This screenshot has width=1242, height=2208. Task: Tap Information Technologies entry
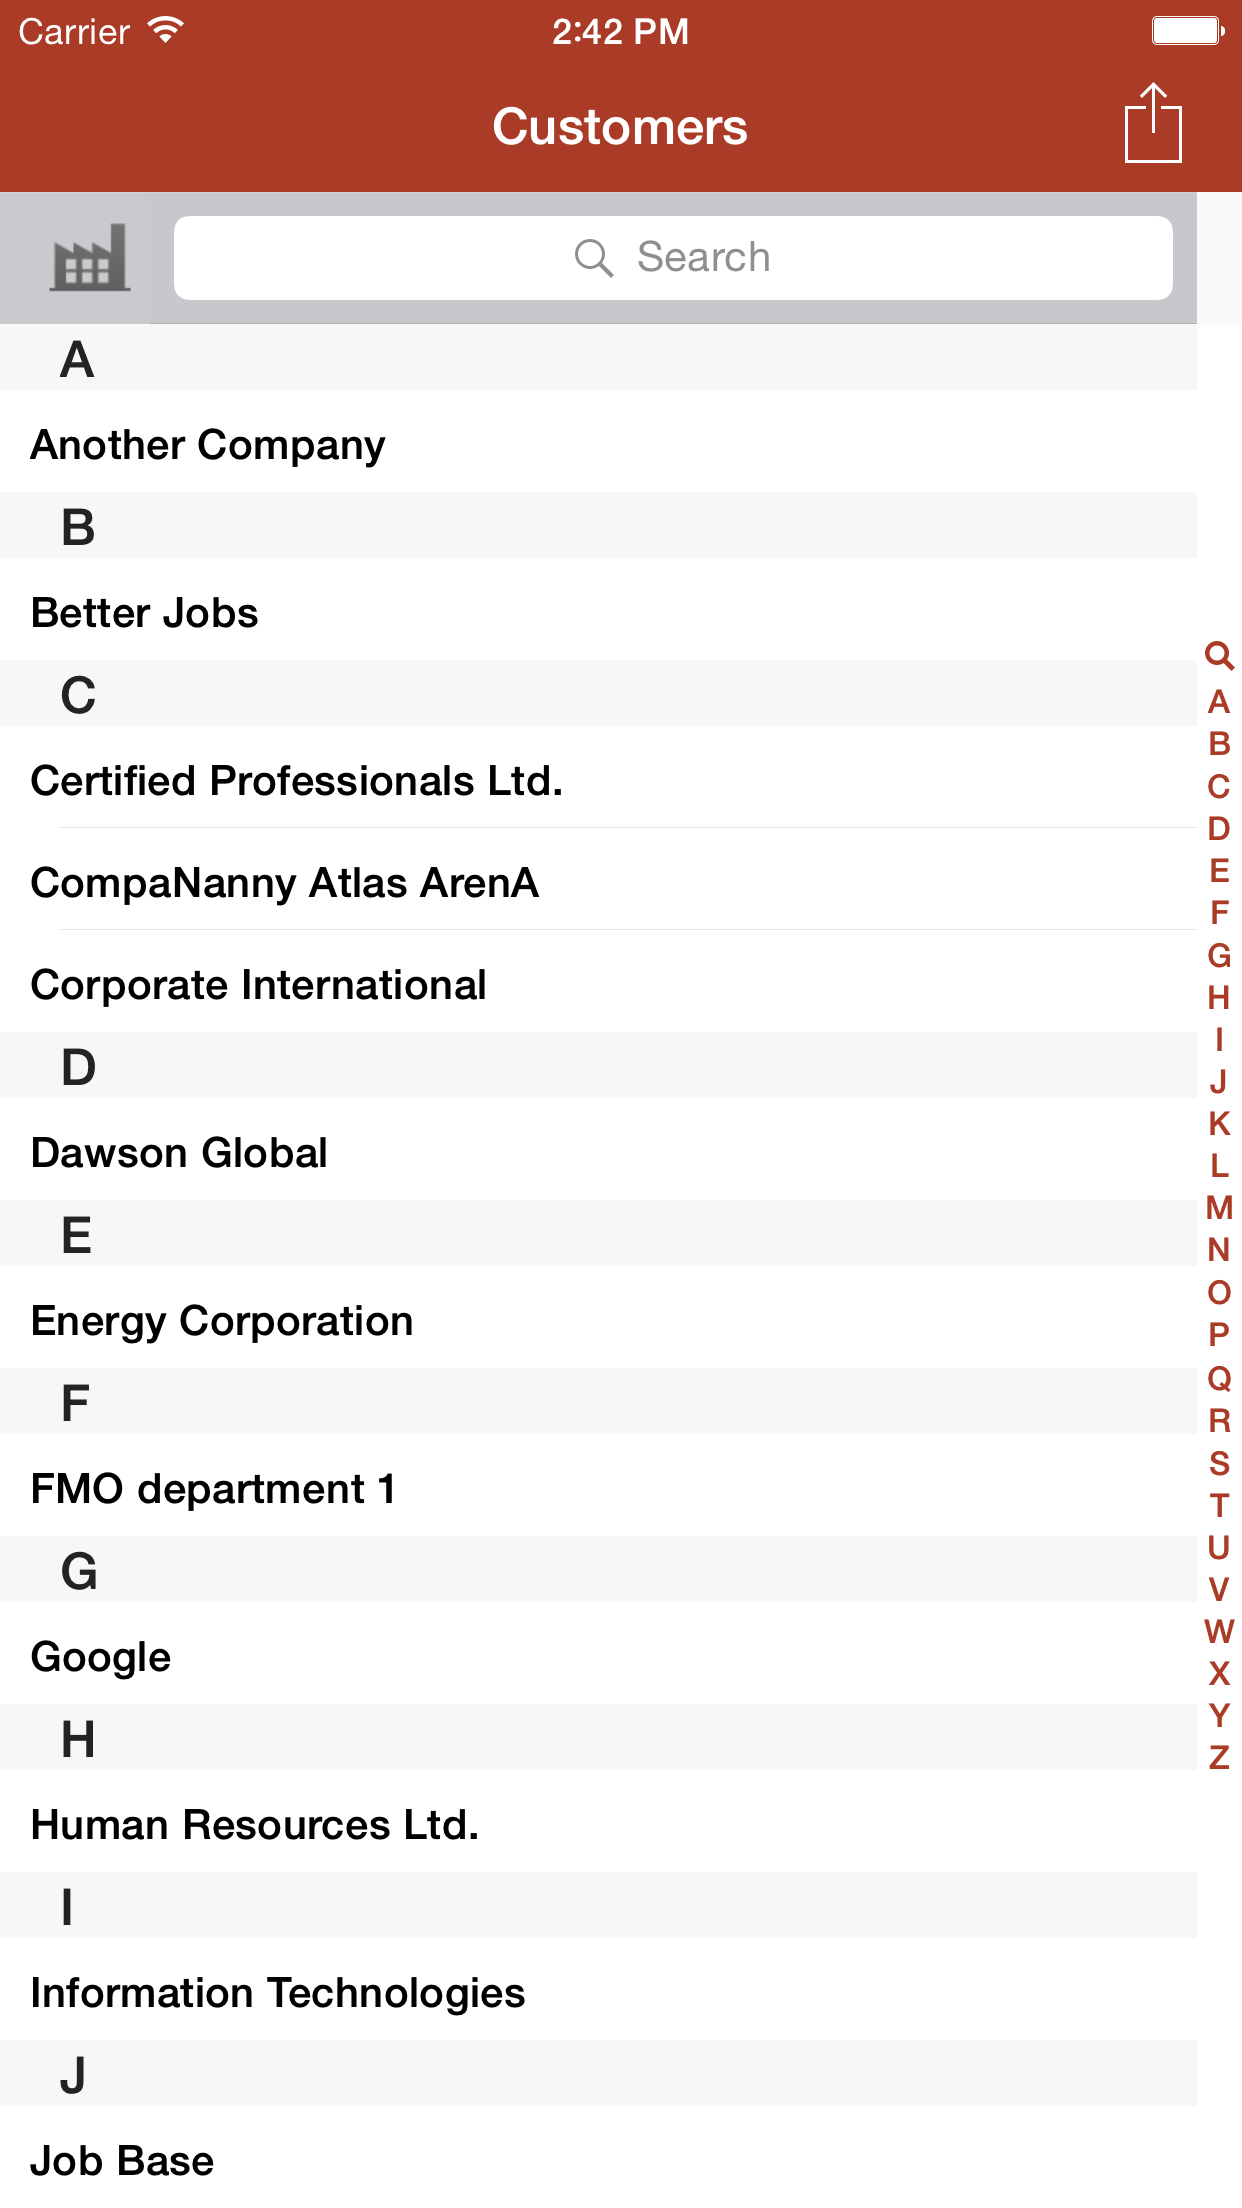click(x=278, y=1993)
